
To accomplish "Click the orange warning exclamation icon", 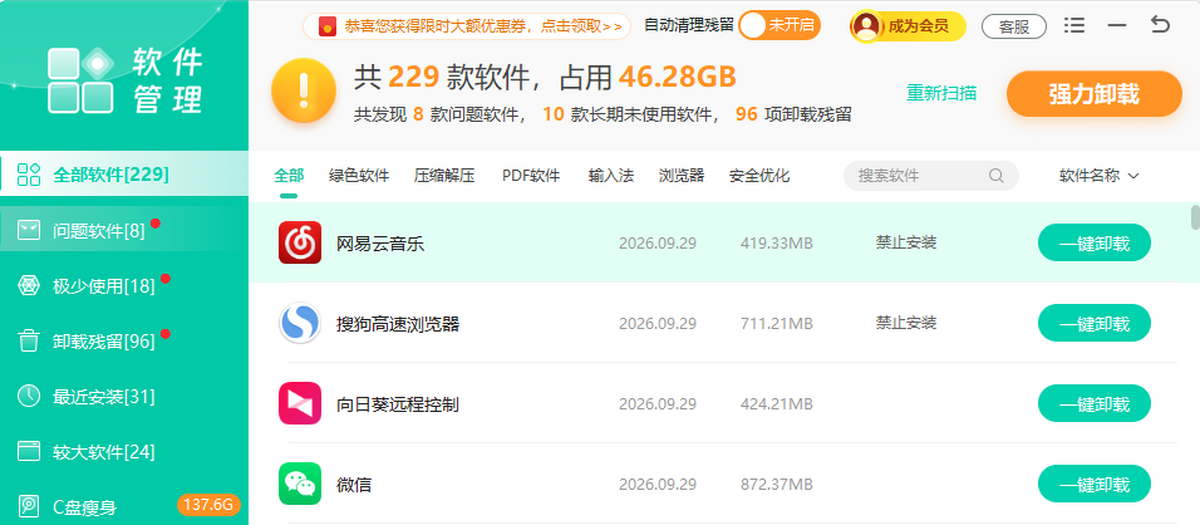I will pos(304,91).
